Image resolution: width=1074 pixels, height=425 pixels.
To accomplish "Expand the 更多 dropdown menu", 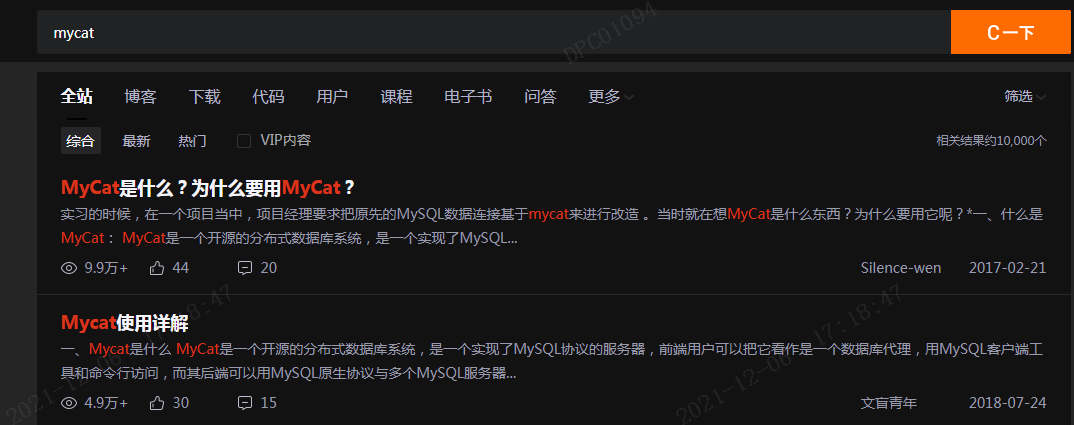I will pos(611,97).
